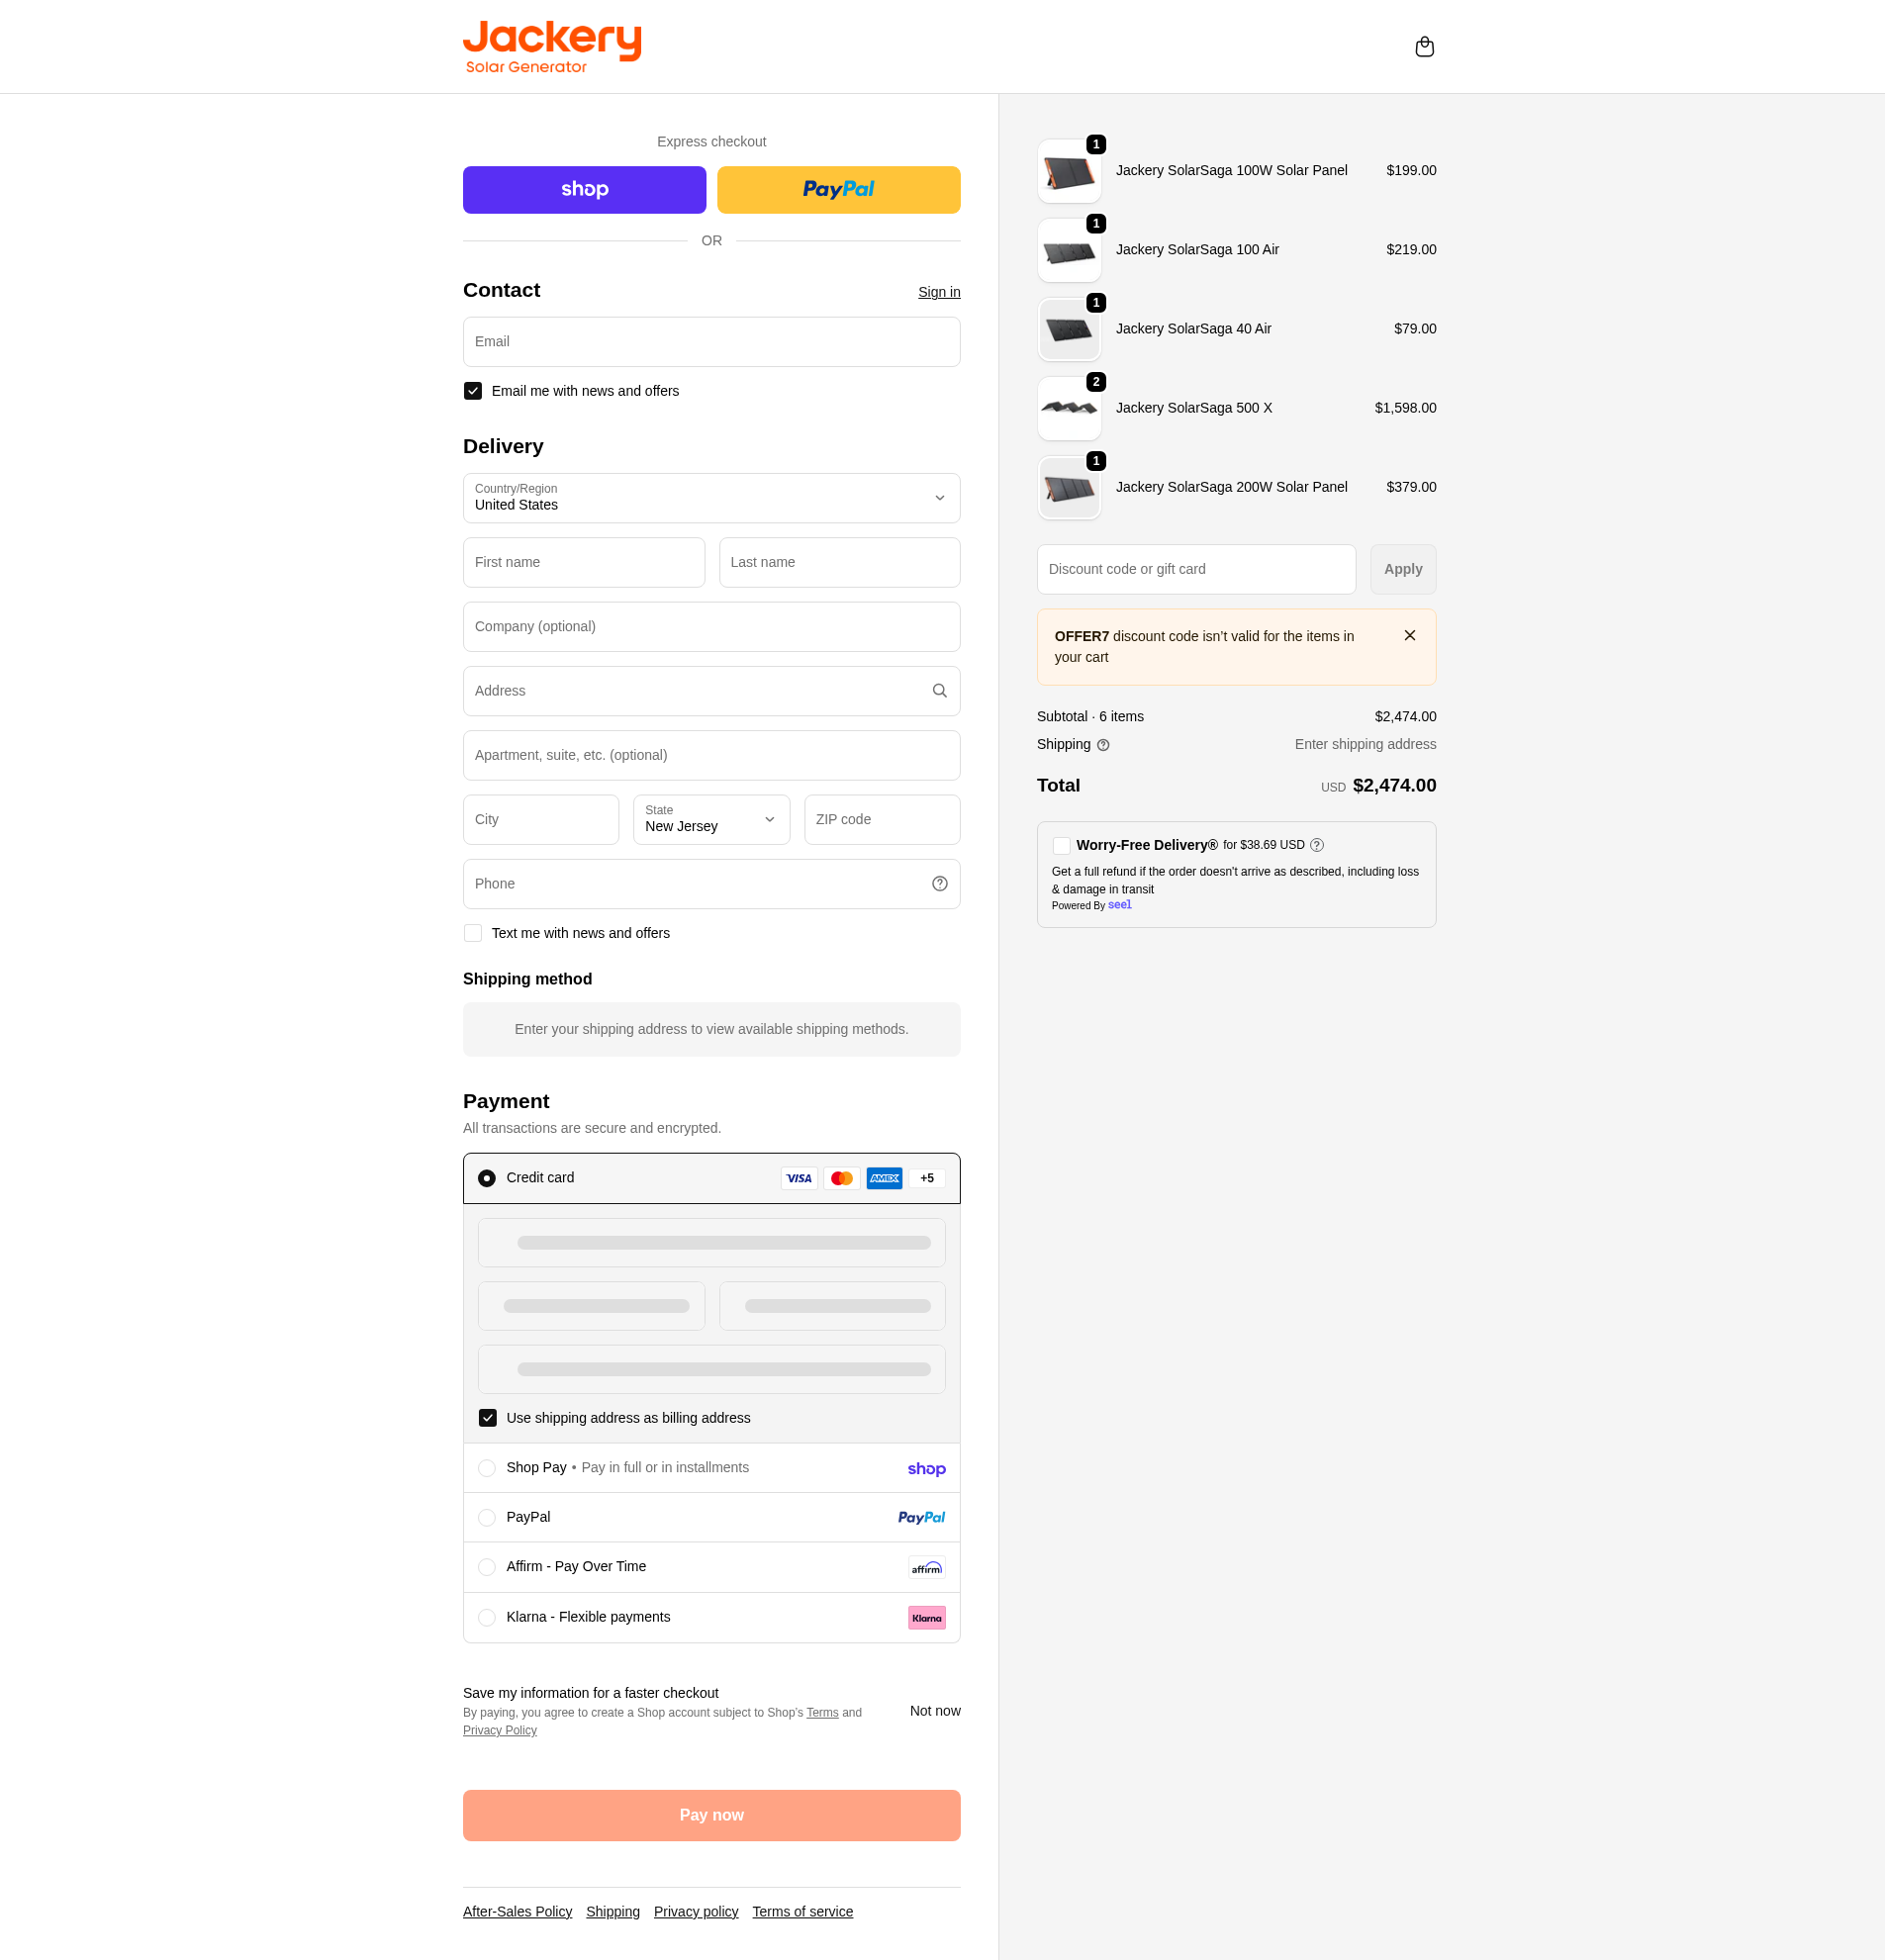Click the address search magnifier icon
The height and width of the screenshot is (1960, 1885).
click(939, 691)
